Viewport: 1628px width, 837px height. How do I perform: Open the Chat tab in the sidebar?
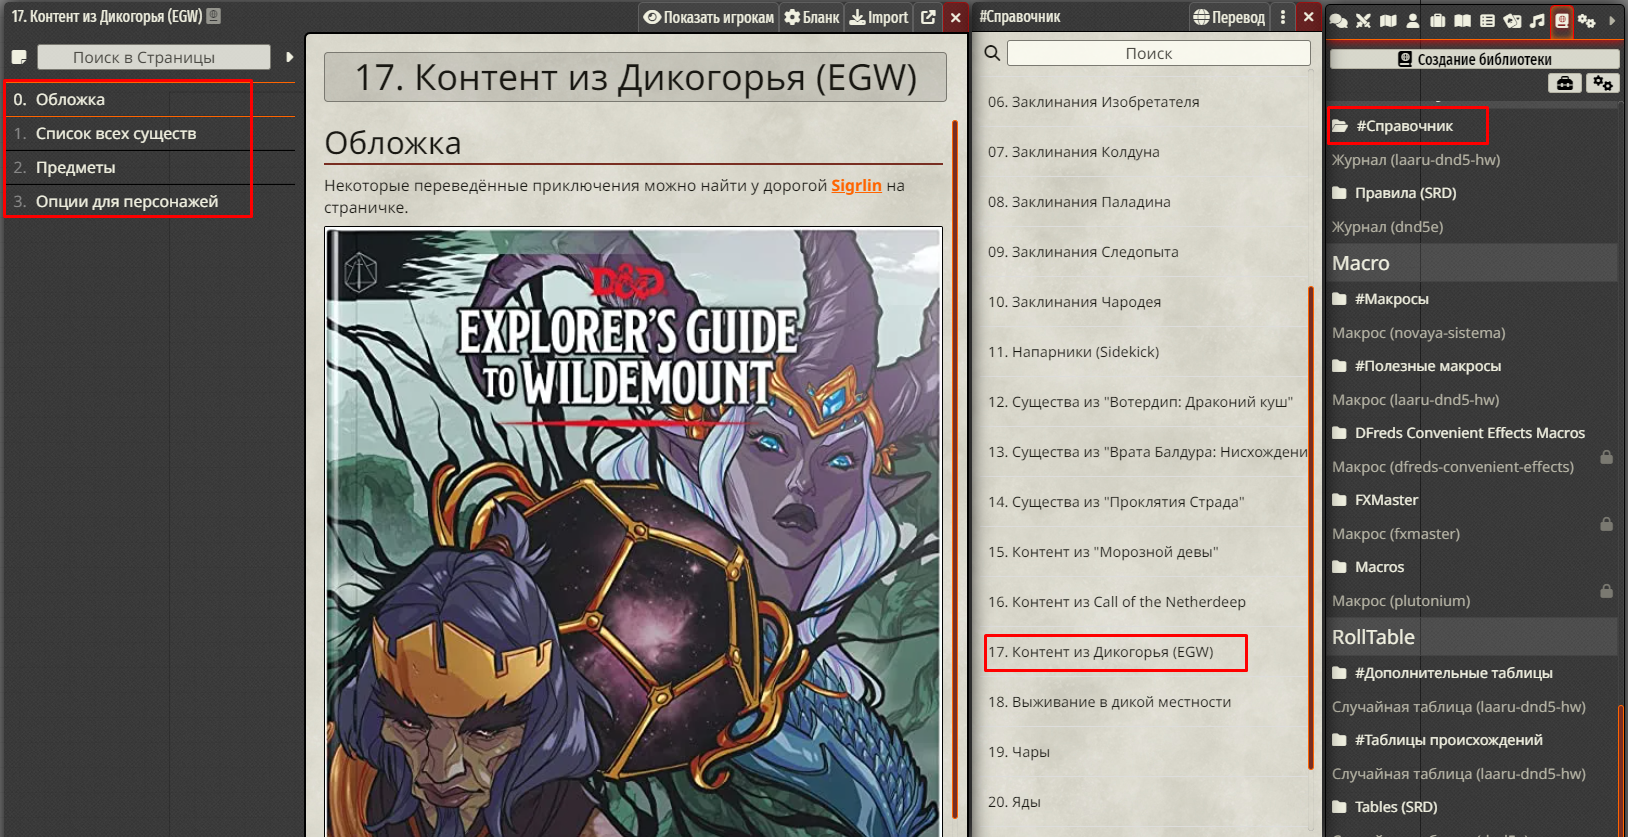tap(1338, 20)
